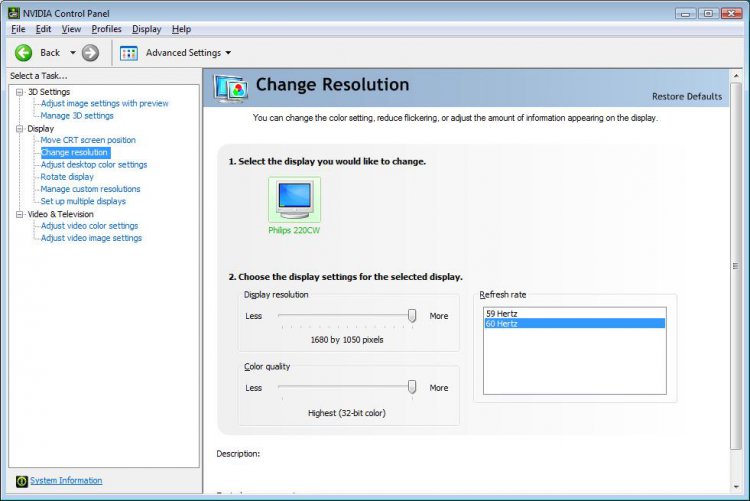Open the Back history dropdown arrow

(x=73, y=53)
